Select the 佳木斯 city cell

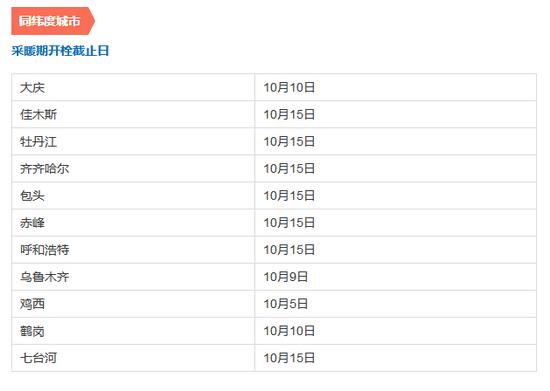[x=133, y=114]
